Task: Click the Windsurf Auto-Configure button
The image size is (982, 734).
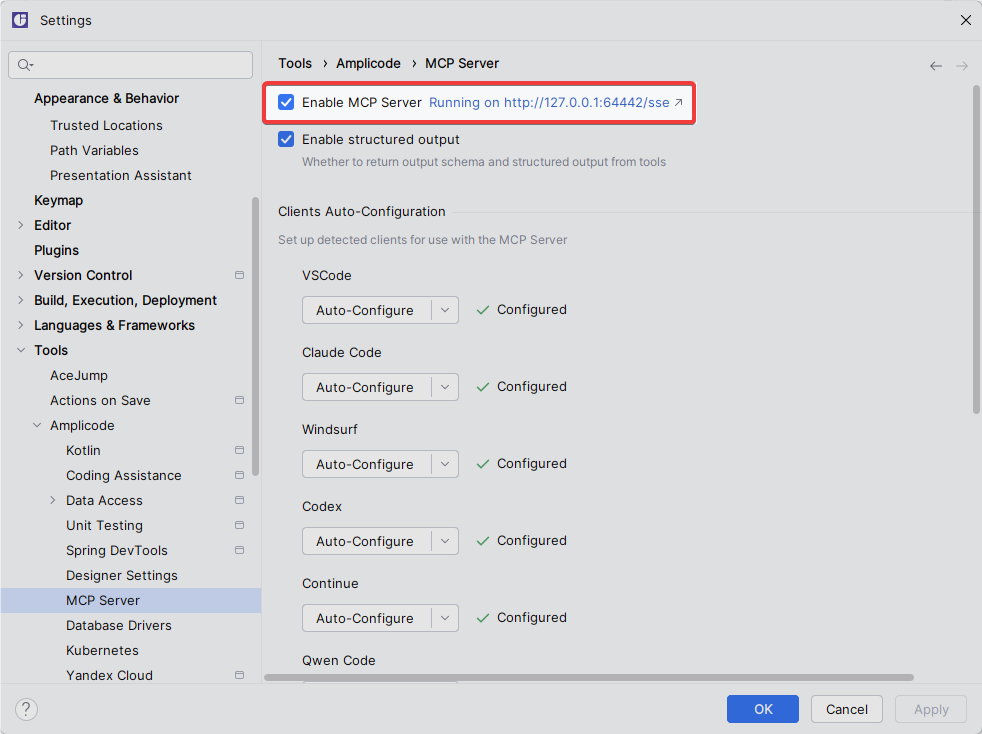Action: [x=366, y=464]
